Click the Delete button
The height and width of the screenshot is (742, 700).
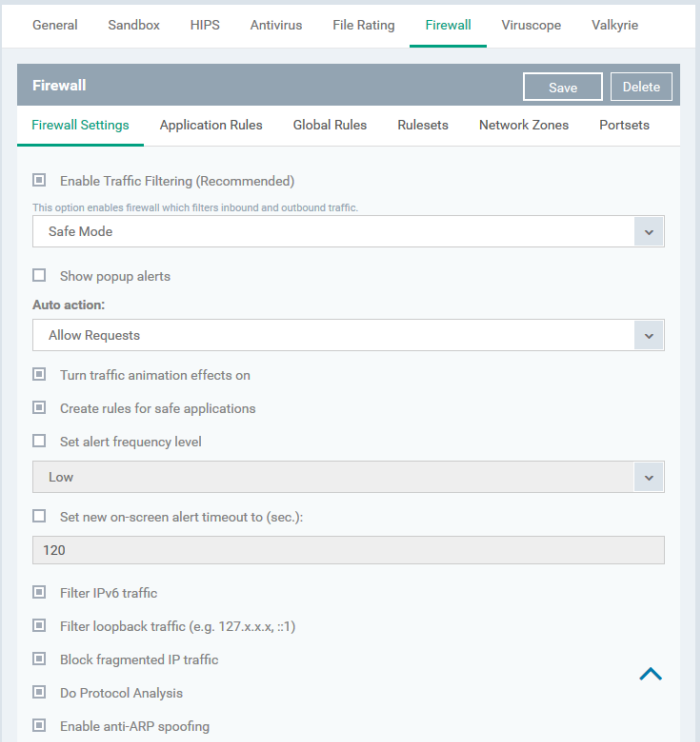click(x=641, y=87)
